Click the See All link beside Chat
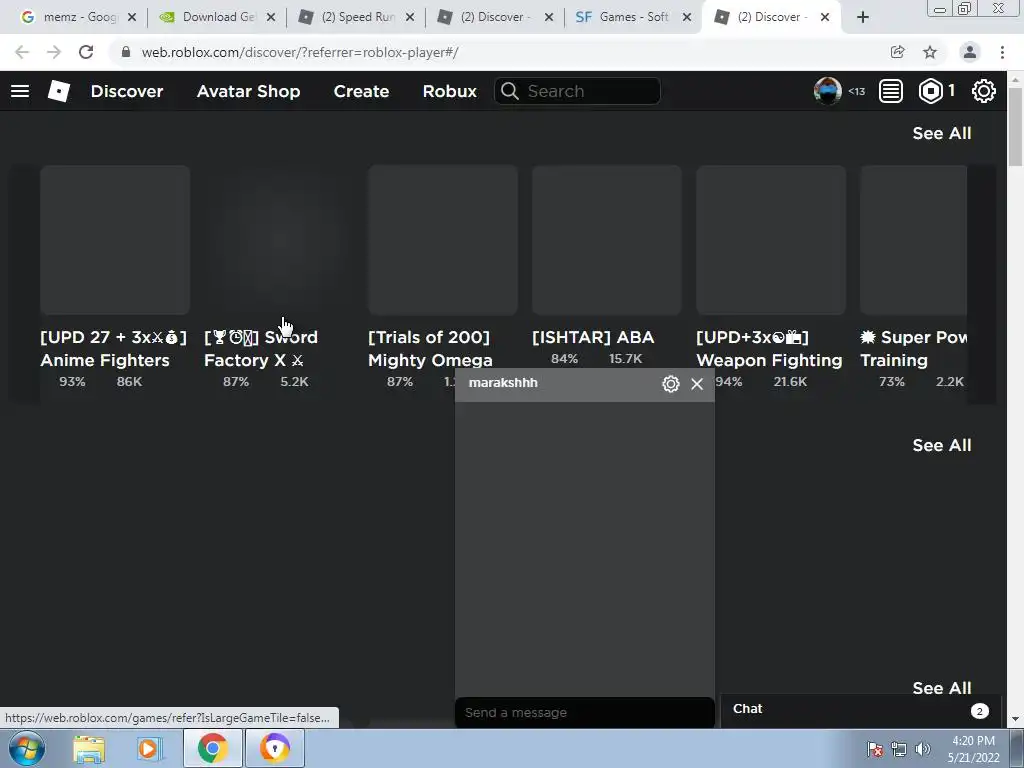The image size is (1024, 768). point(942,688)
